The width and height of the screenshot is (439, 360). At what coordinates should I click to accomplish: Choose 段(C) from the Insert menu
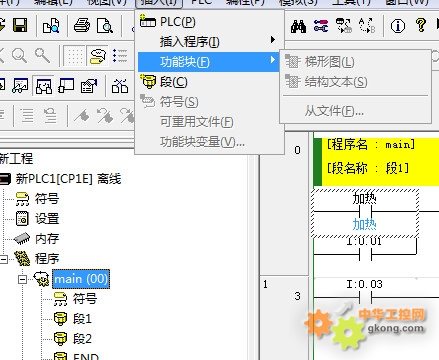point(209,82)
